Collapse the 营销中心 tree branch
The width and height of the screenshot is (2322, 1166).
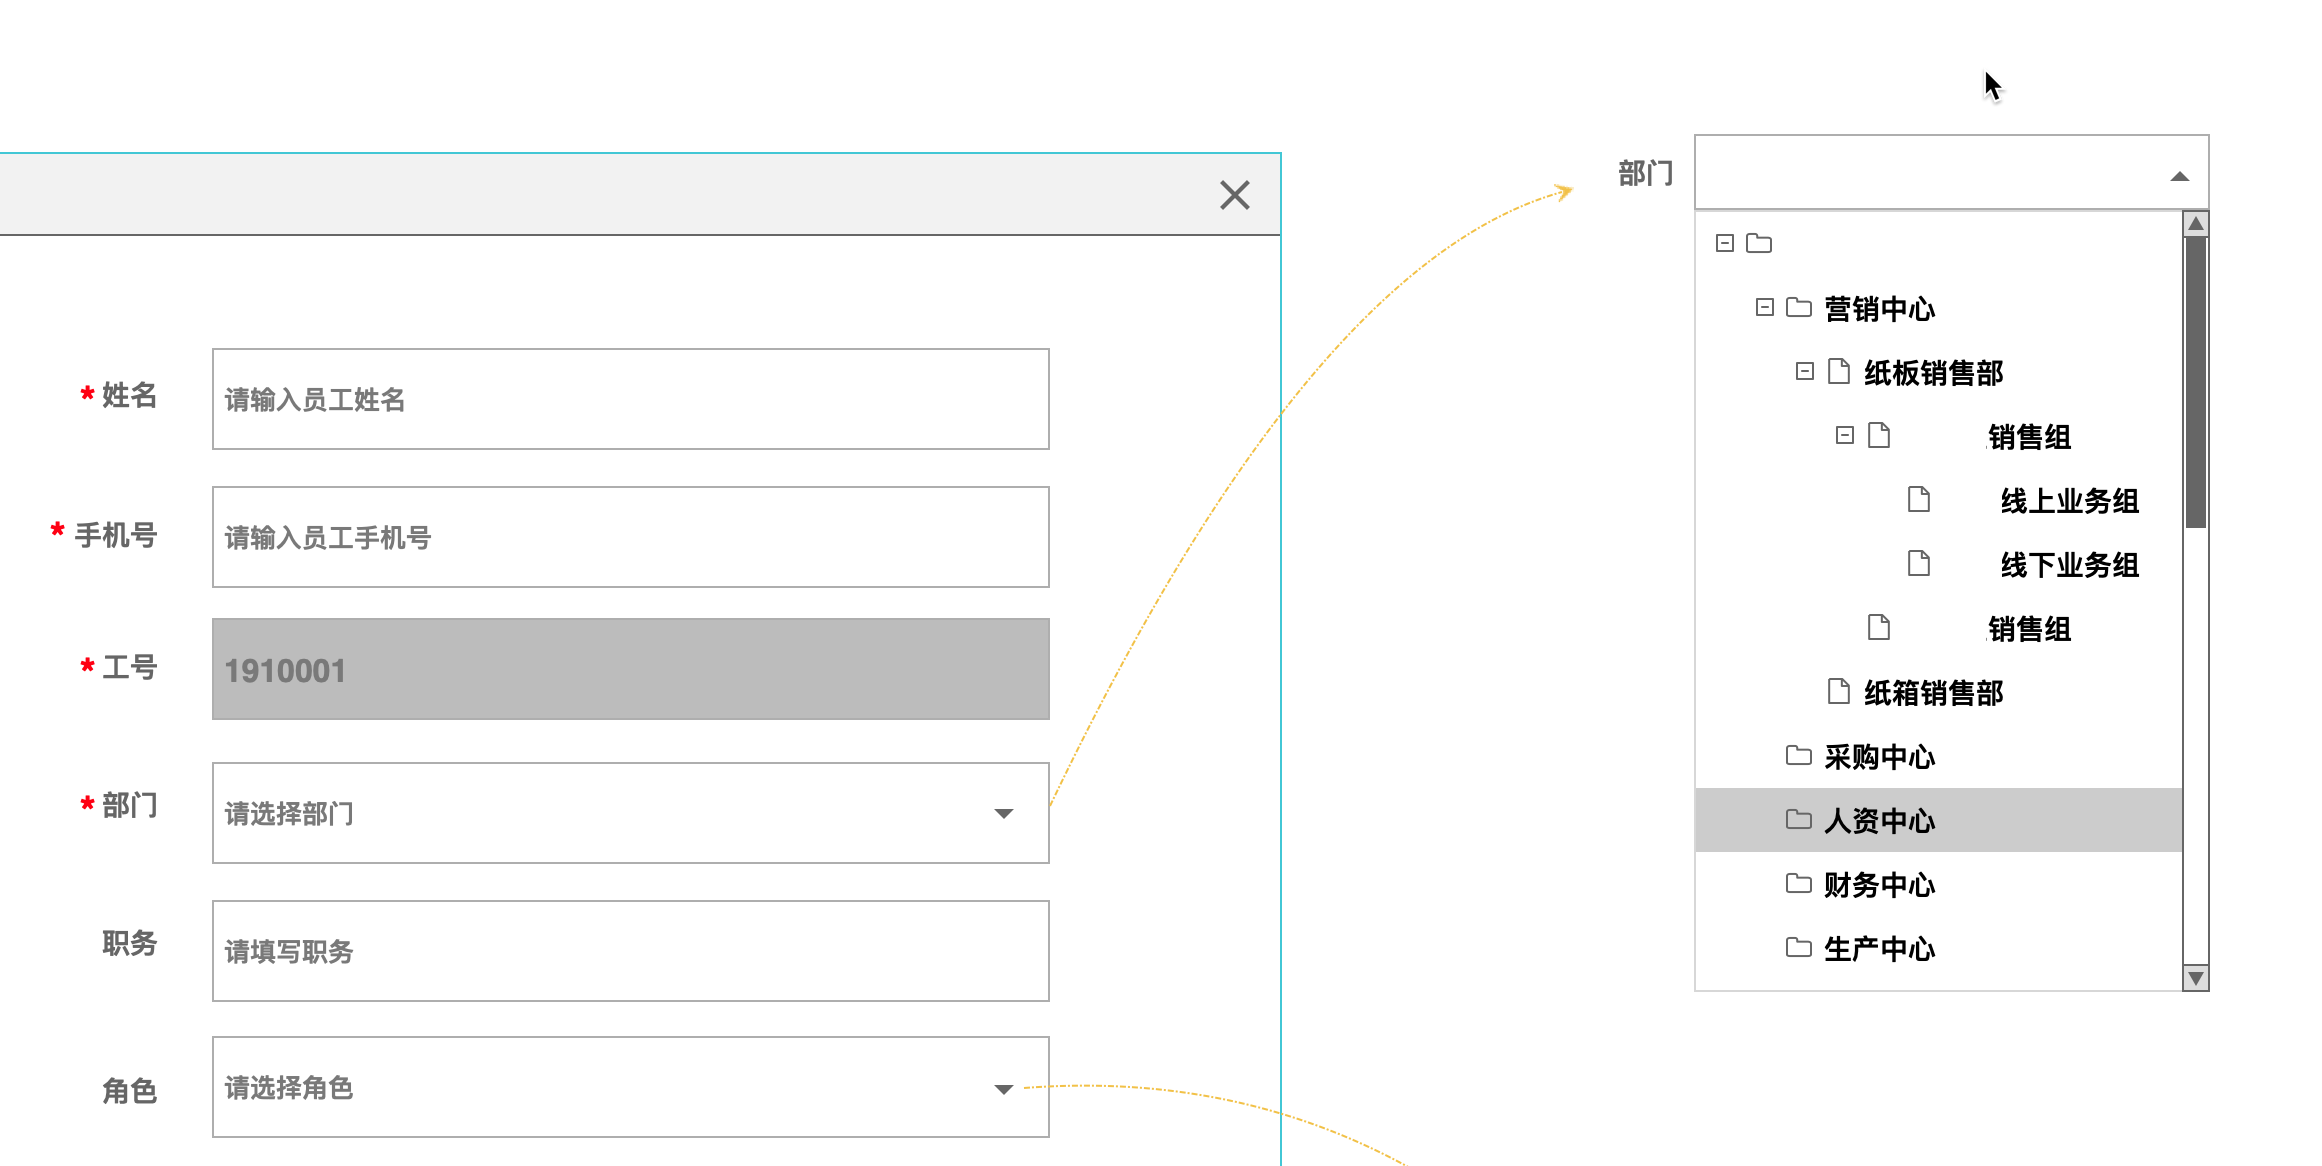(1764, 307)
